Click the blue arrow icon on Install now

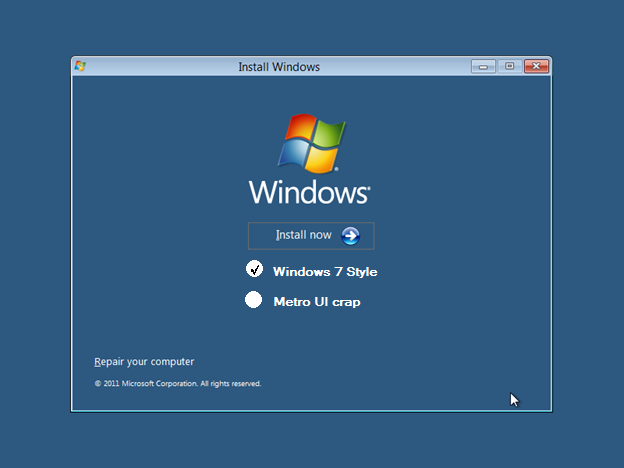(x=350, y=236)
